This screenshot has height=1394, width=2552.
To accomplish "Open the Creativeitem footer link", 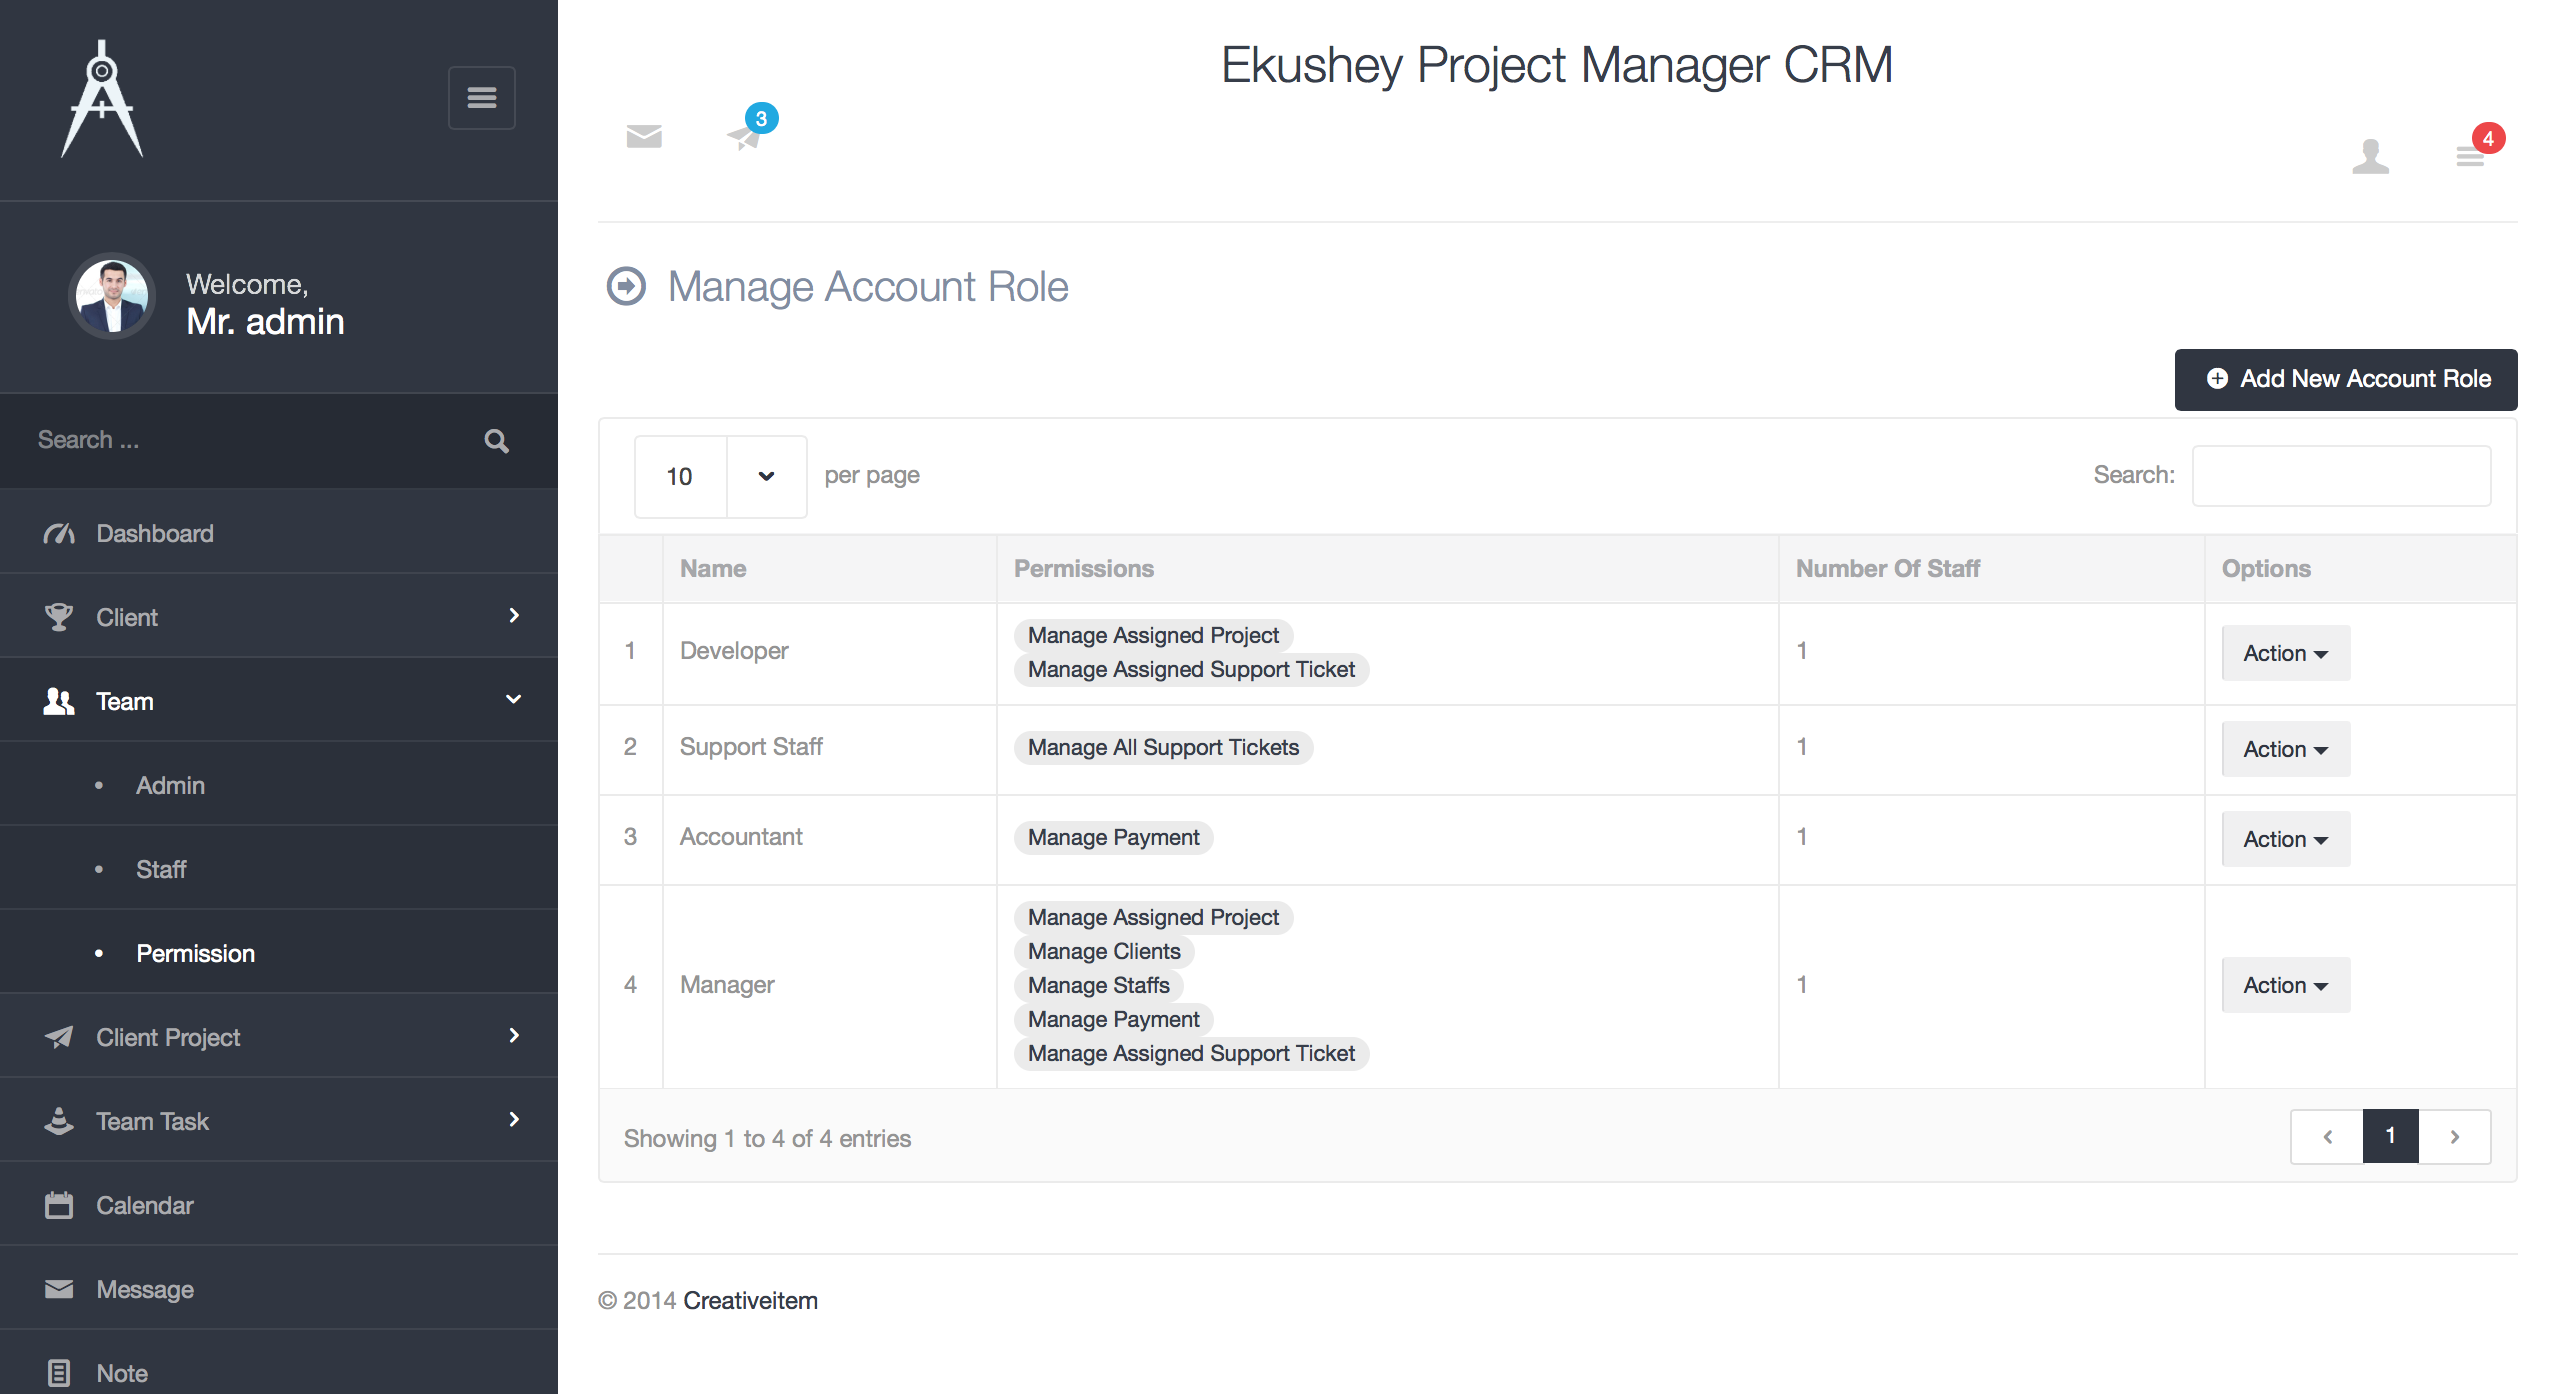I will pyautogui.click(x=750, y=1301).
